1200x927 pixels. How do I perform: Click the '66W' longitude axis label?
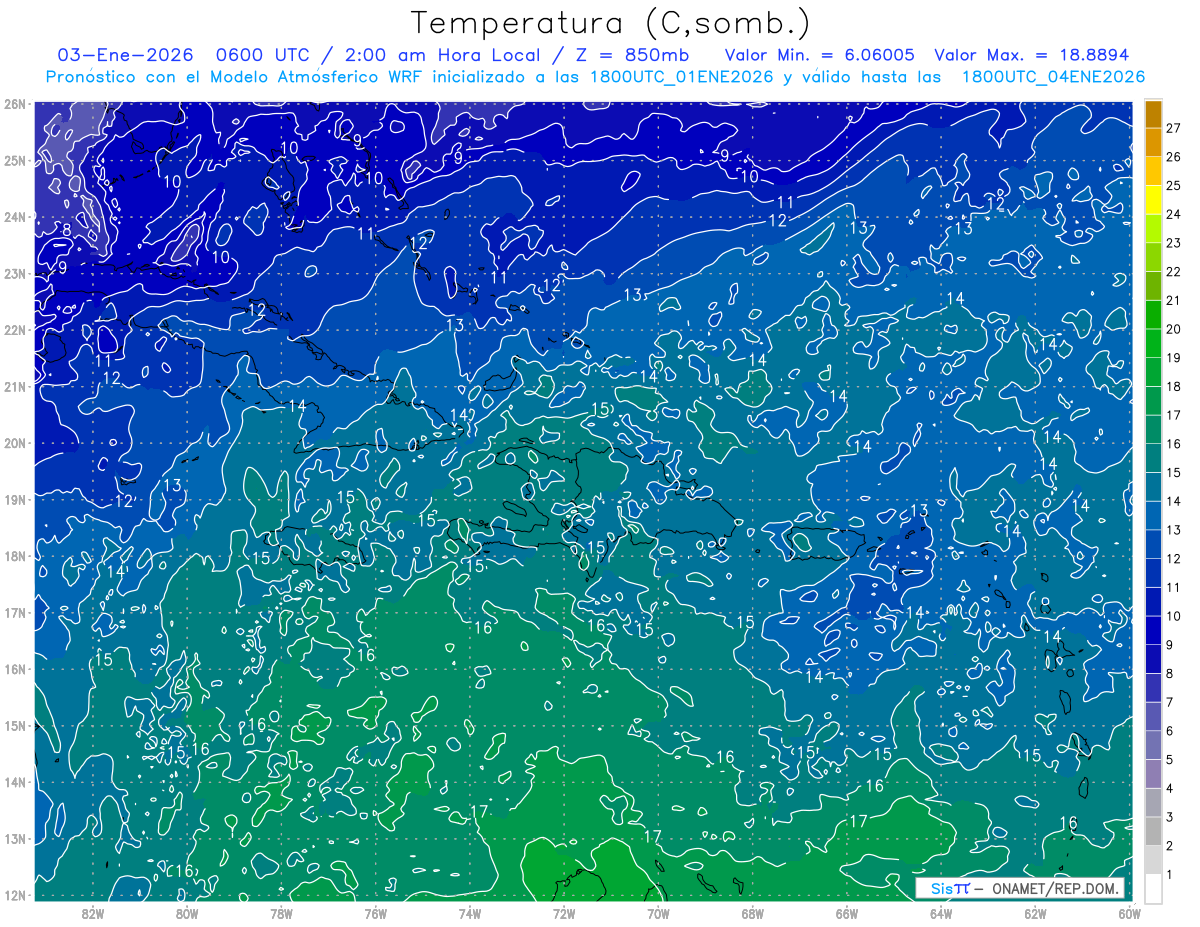847,913
